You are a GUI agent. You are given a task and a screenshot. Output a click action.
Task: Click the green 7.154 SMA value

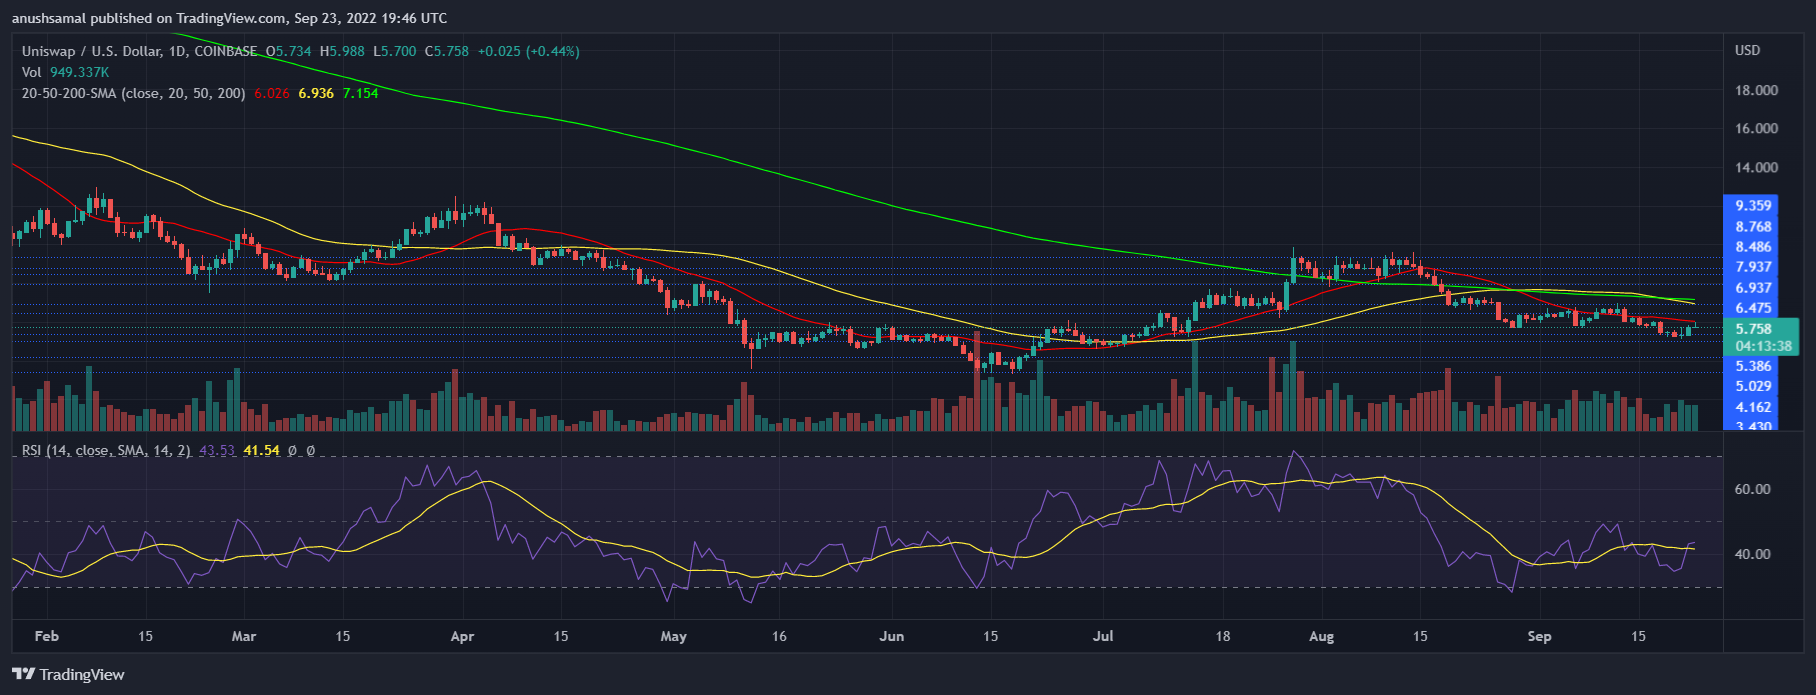point(360,93)
